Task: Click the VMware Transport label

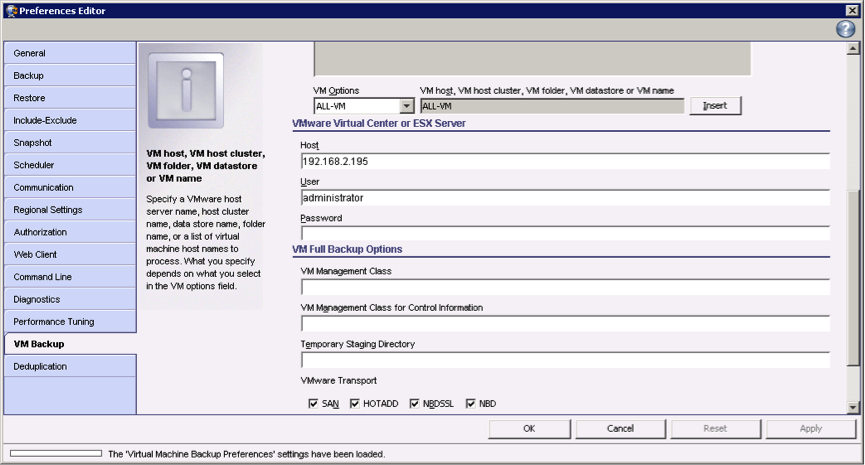Action: pos(339,381)
